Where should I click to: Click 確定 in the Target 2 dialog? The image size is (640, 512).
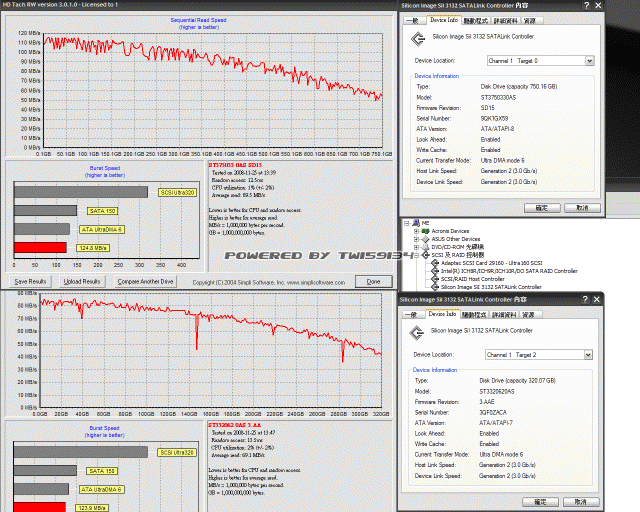pos(540,502)
